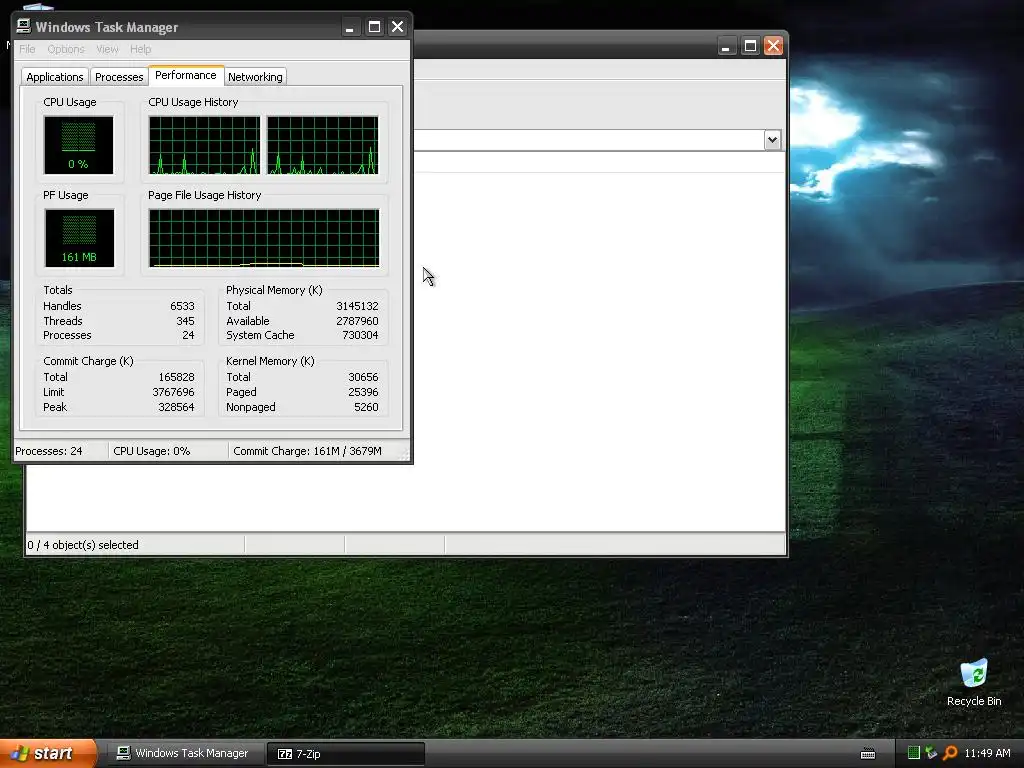Minimize the Task Manager window
This screenshot has height=768, width=1024.
coord(350,27)
